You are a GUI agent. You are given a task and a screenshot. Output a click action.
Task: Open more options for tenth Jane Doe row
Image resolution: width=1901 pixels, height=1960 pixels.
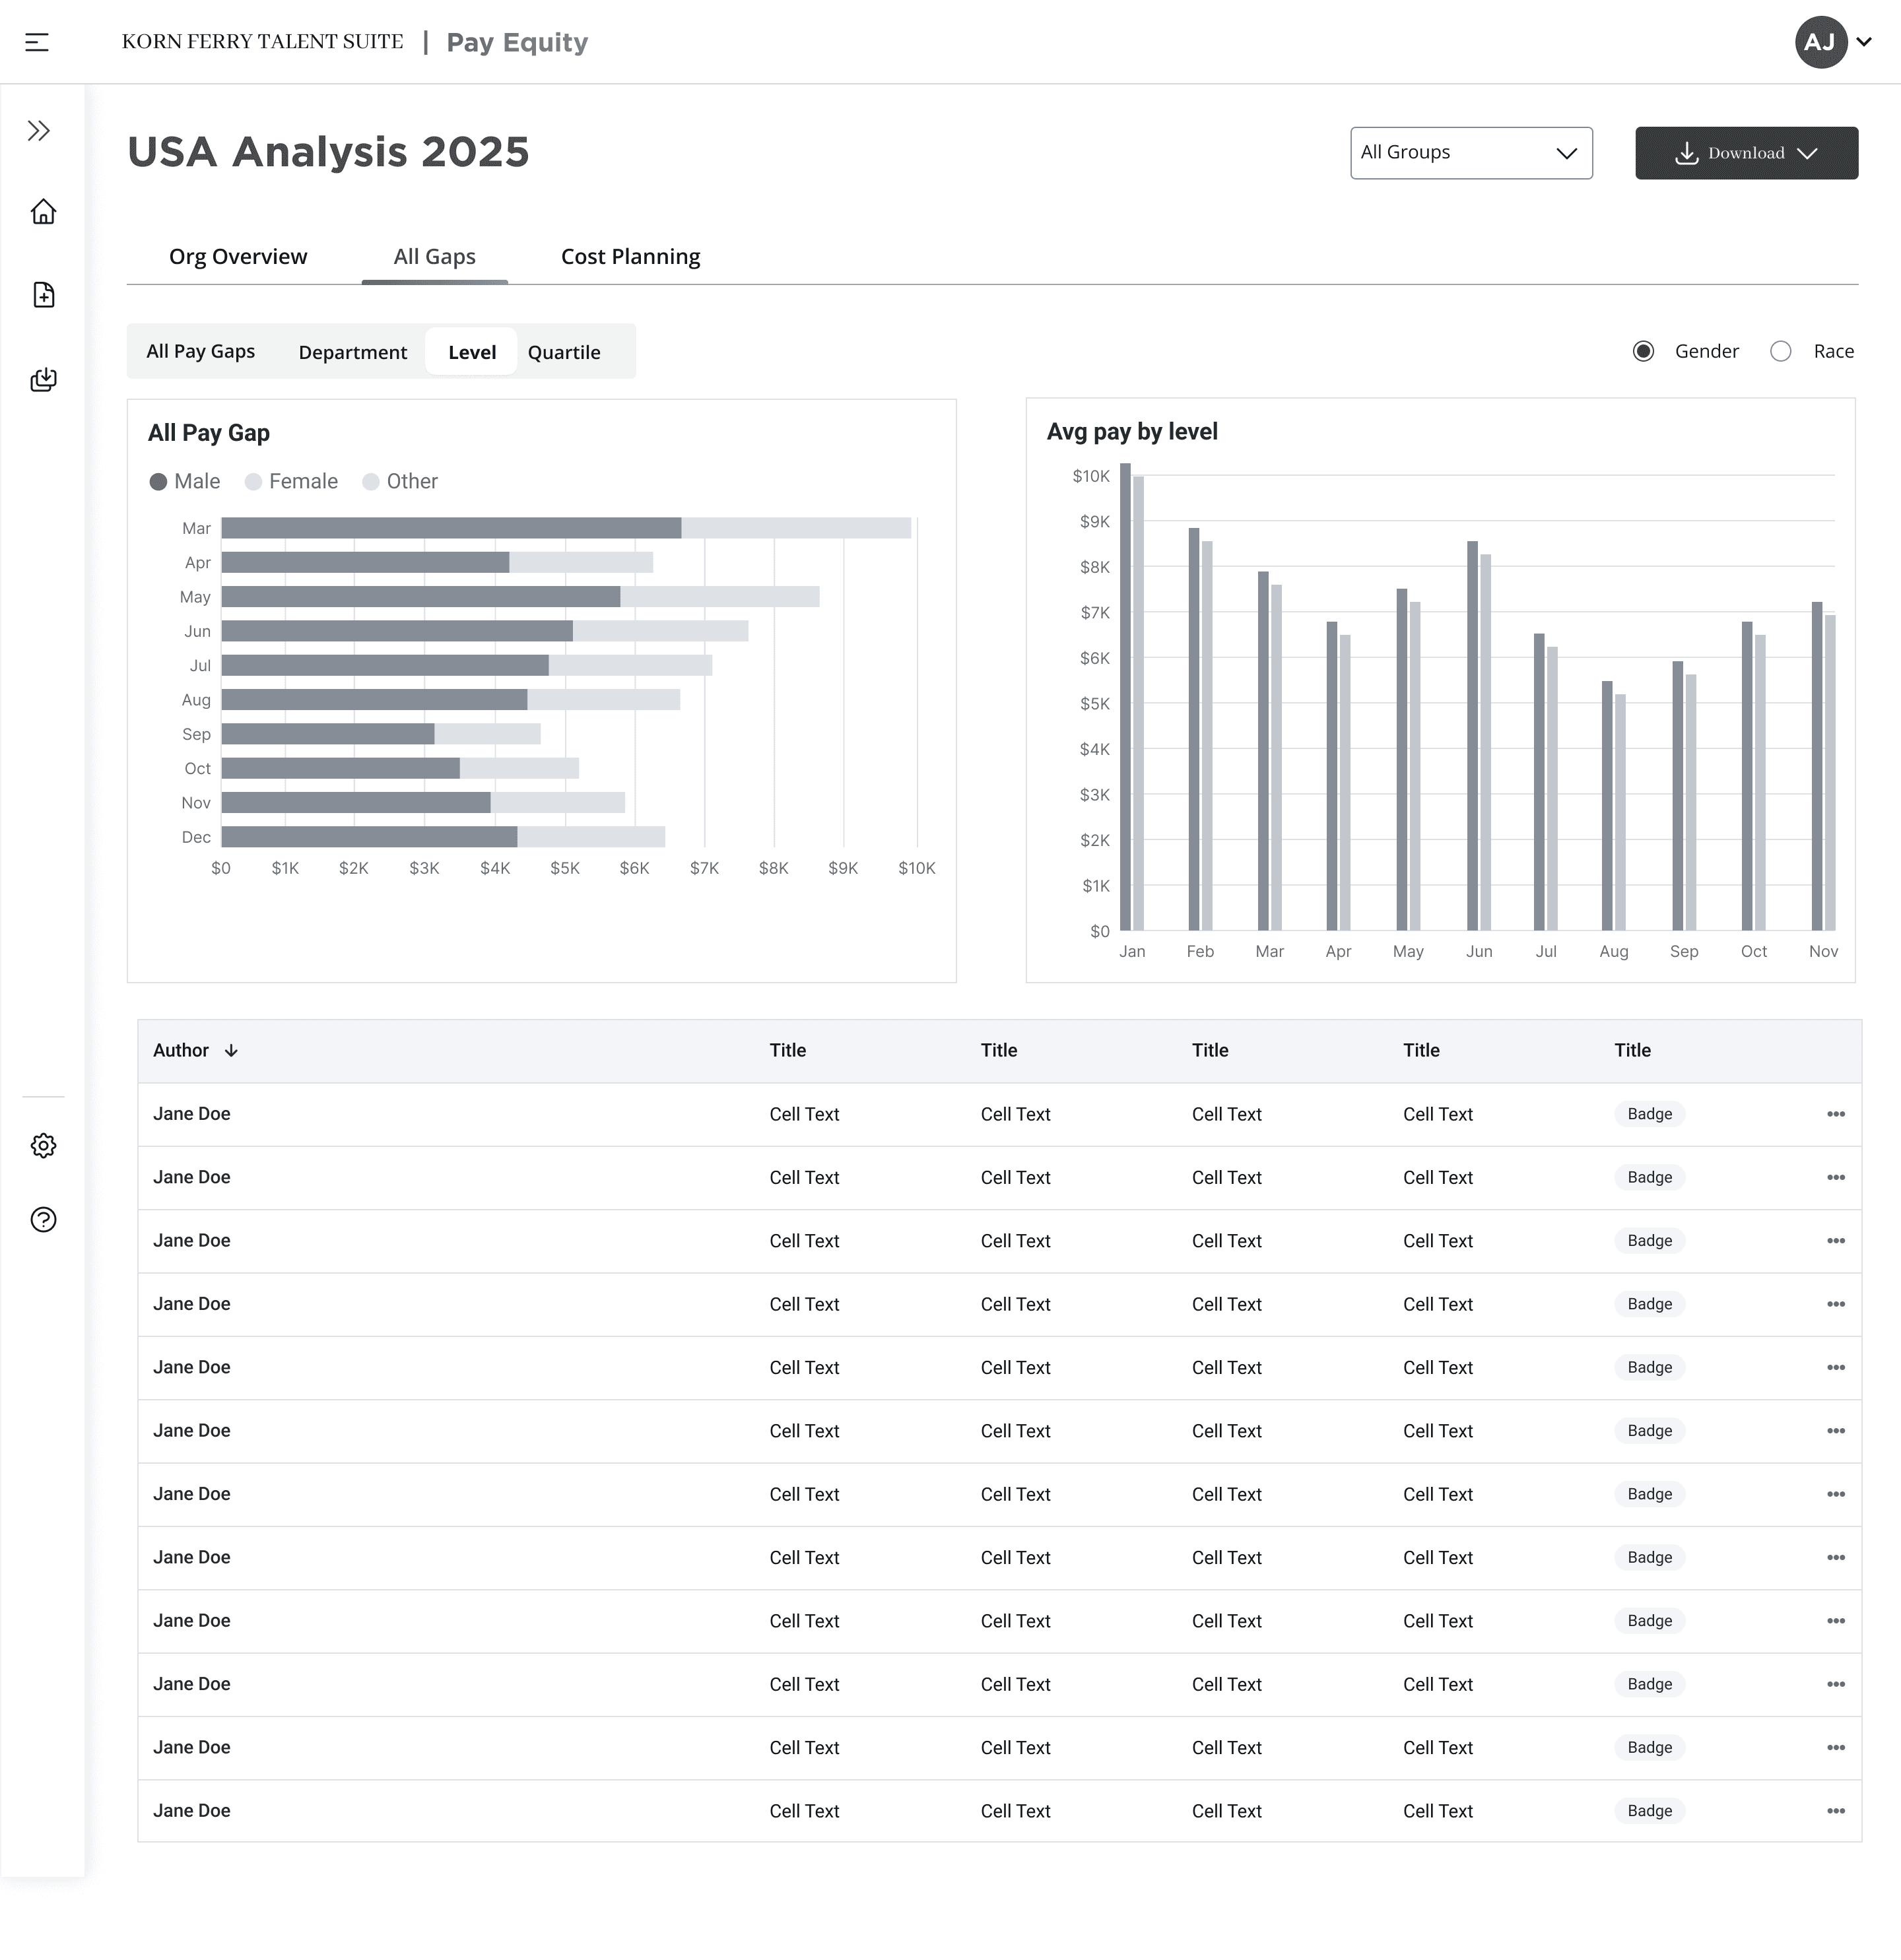click(x=1836, y=1684)
